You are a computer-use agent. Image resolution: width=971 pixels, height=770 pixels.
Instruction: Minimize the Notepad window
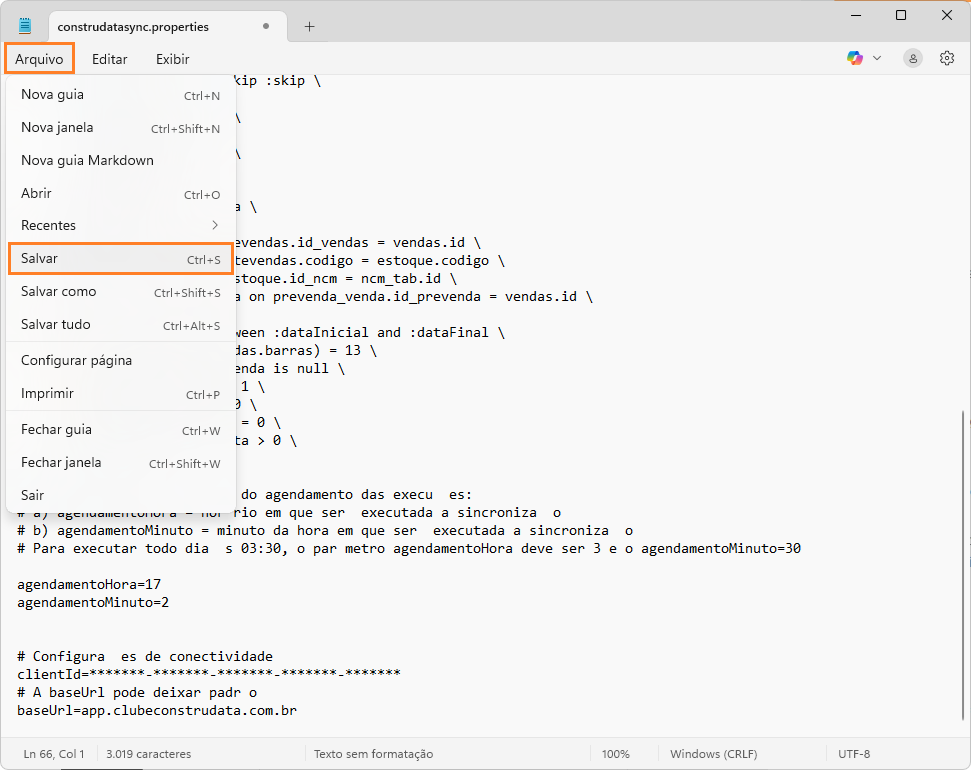tap(856, 15)
